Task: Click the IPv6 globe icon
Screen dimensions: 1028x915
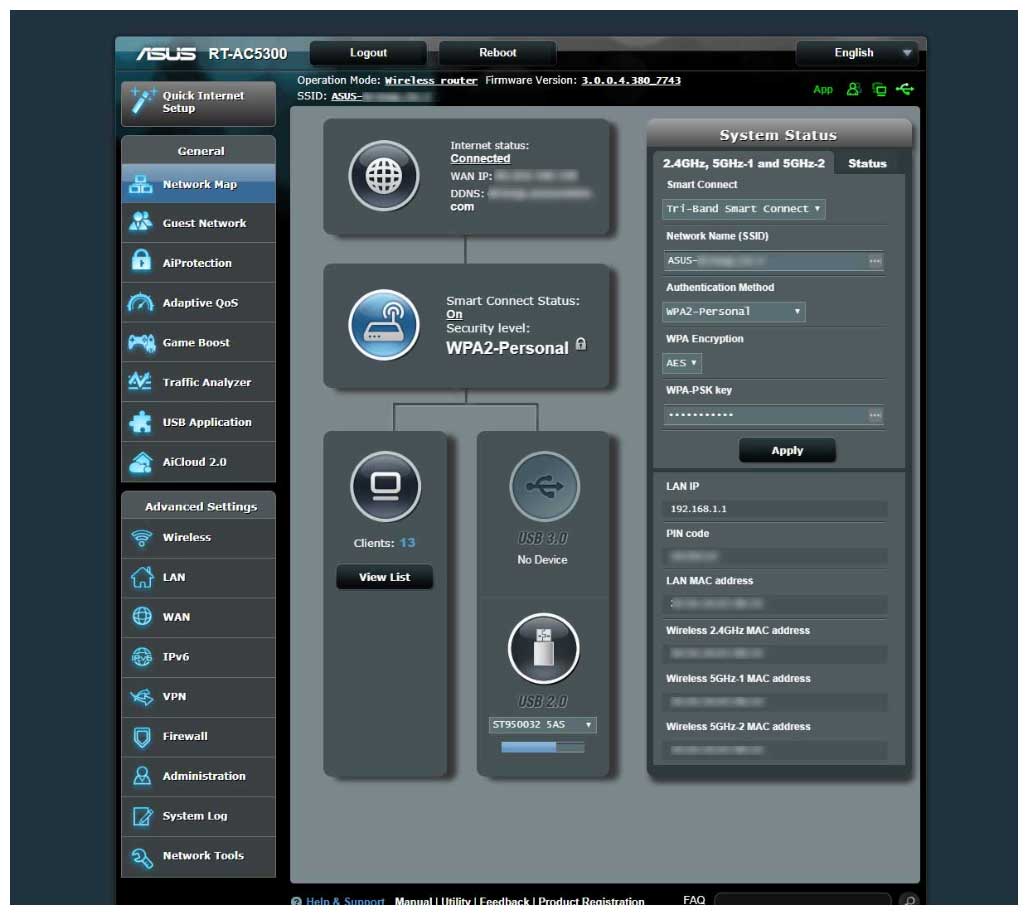Action: point(142,656)
